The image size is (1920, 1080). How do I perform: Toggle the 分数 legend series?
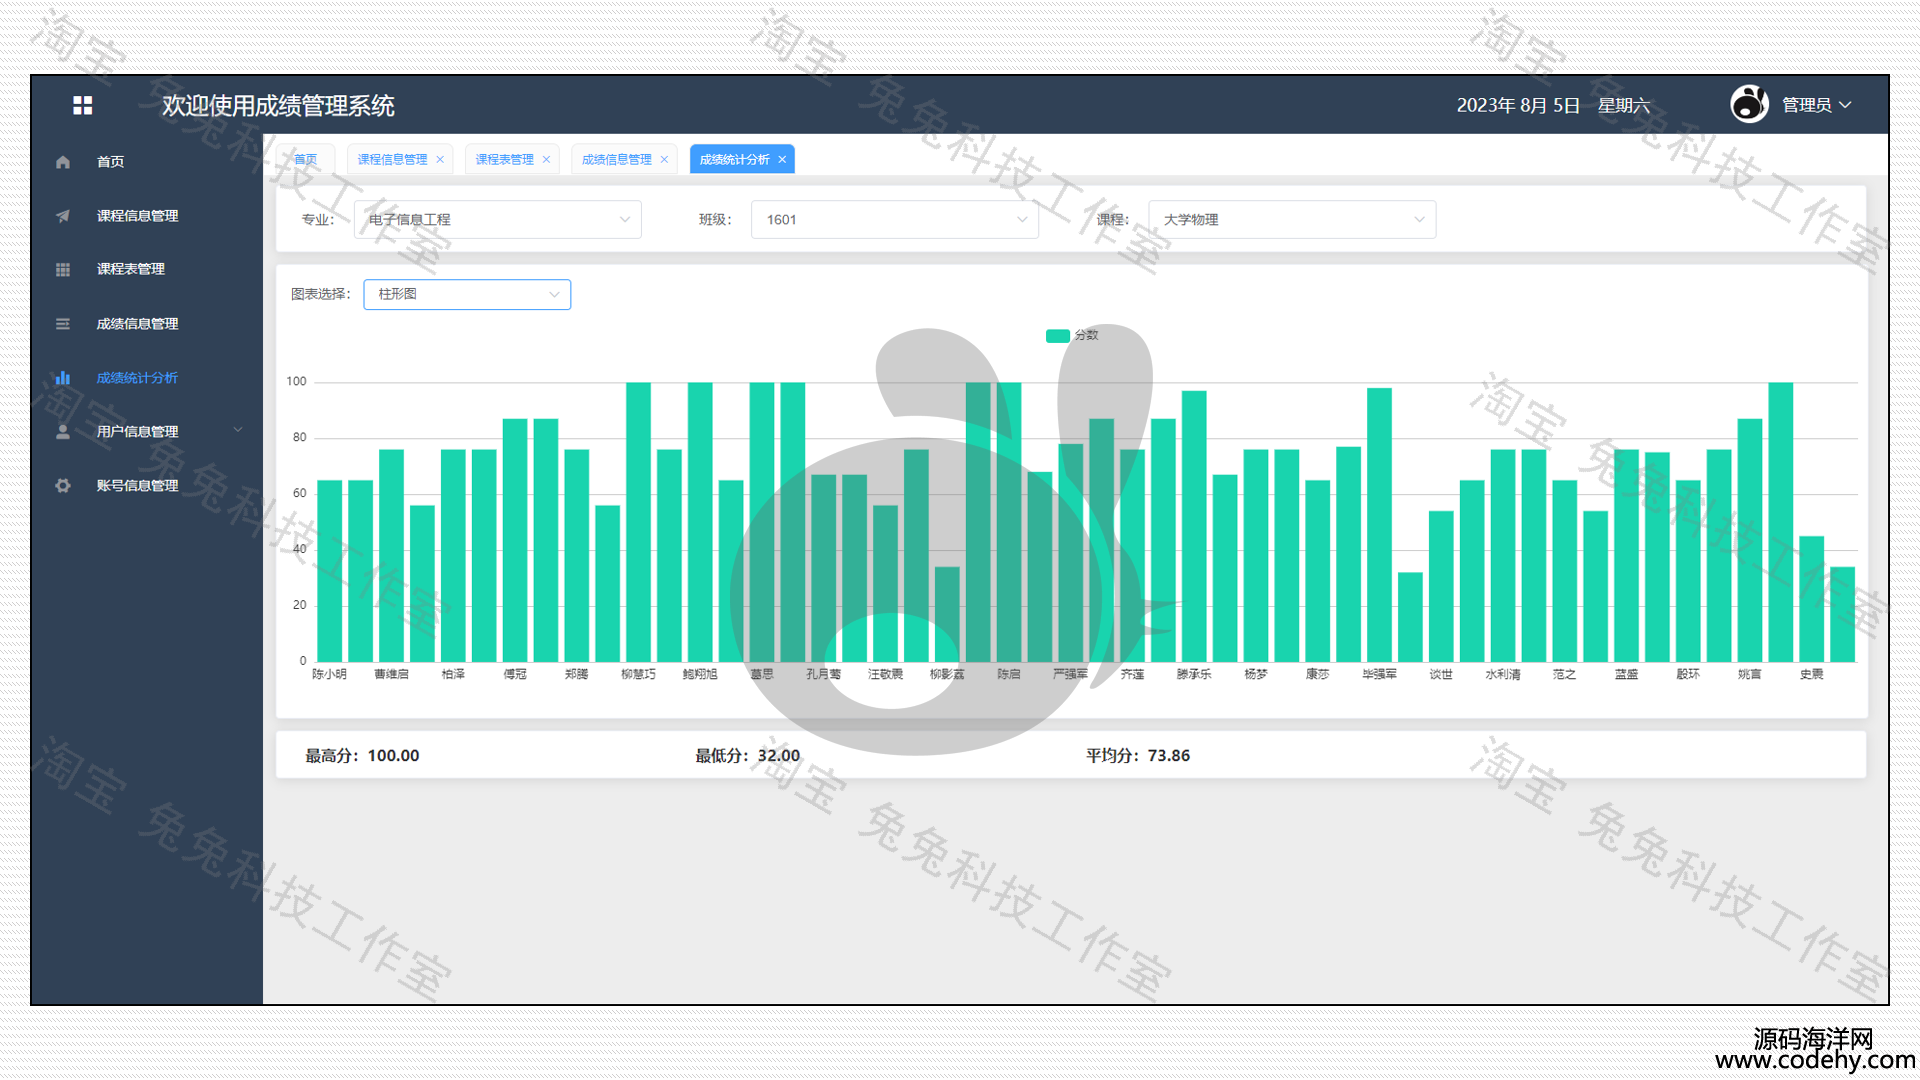click(1071, 336)
